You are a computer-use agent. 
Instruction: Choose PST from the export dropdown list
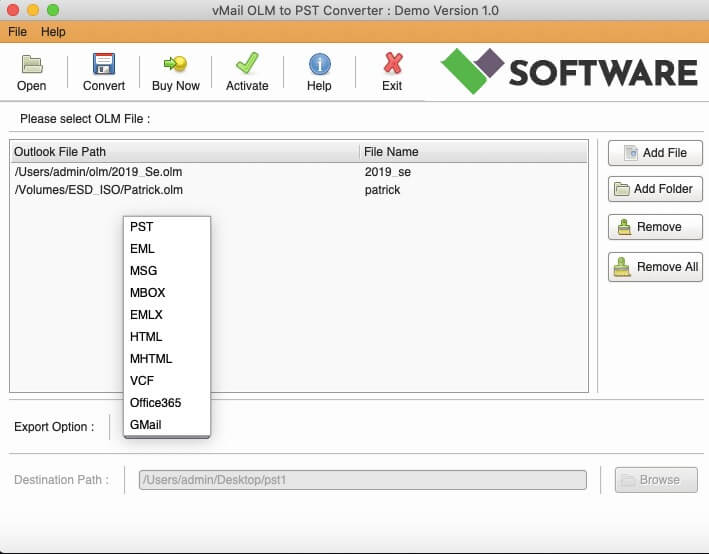[141, 227]
